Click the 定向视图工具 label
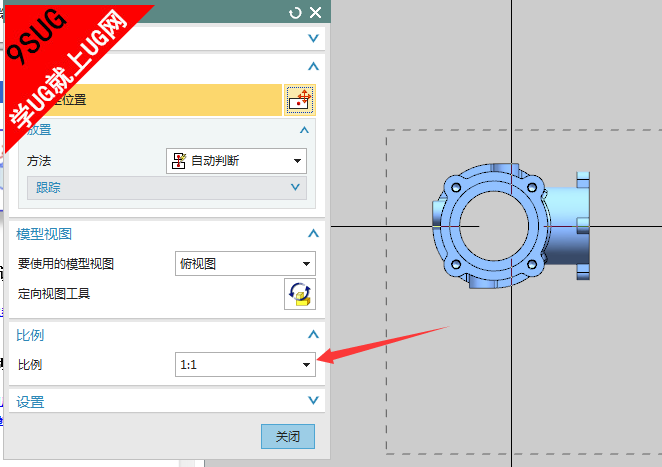The width and height of the screenshot is (662, 467). pyautogui.click(x=54, y=293)
